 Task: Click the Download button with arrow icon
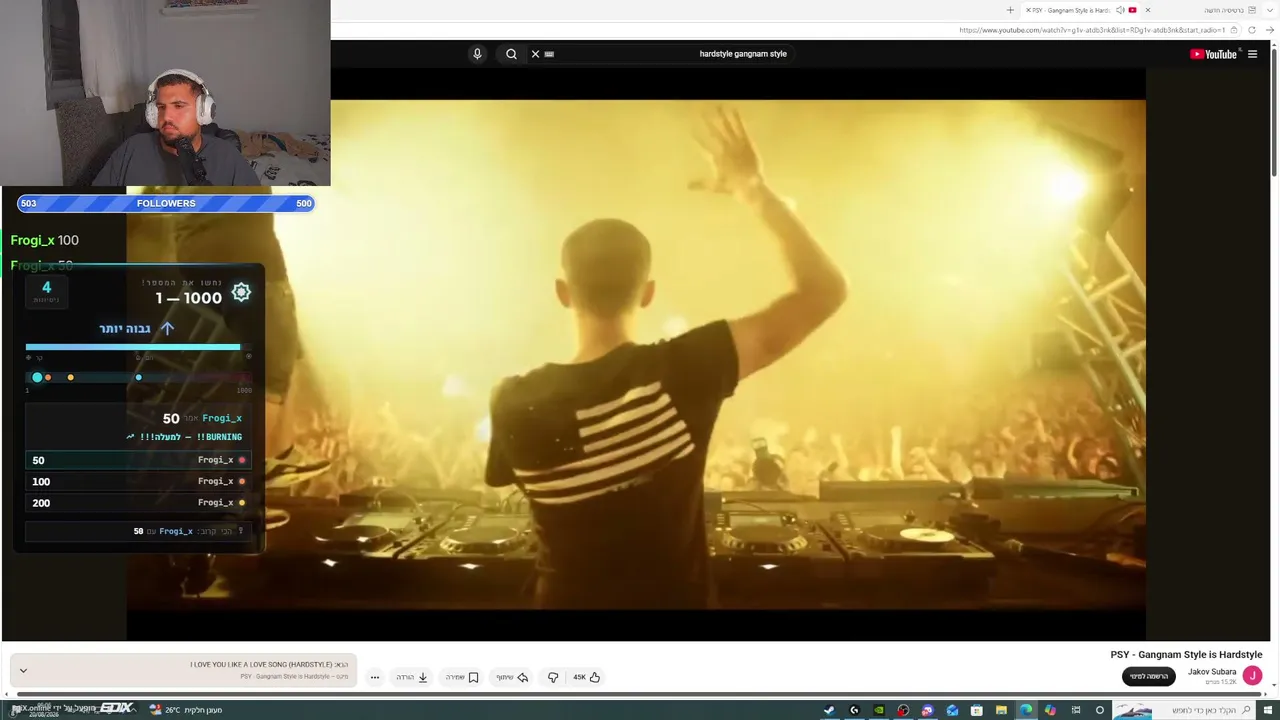(x=412, y=677)
